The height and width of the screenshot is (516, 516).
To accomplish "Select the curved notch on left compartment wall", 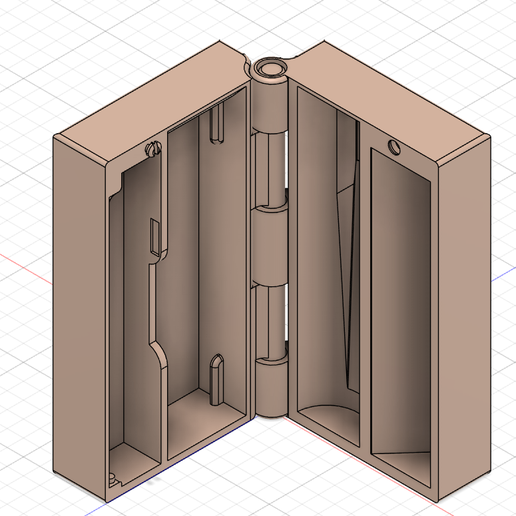I will [159, 354].
